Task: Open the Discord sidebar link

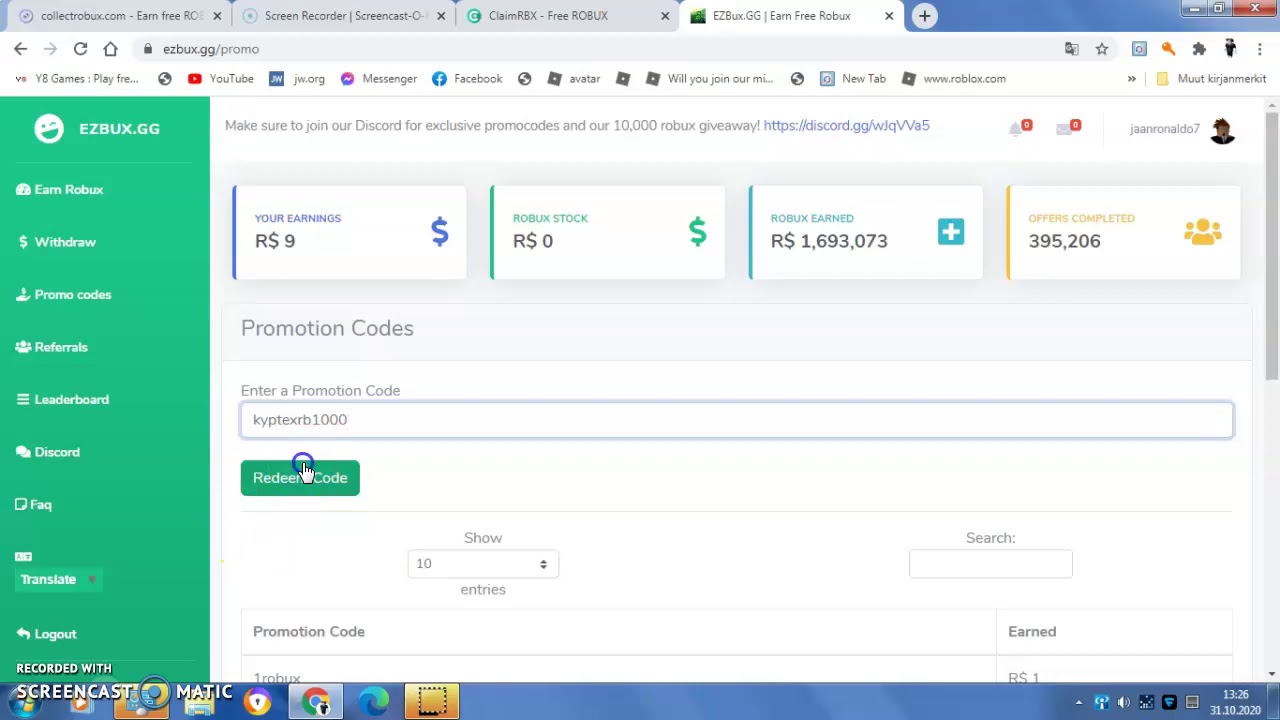Action: [48, 452]
